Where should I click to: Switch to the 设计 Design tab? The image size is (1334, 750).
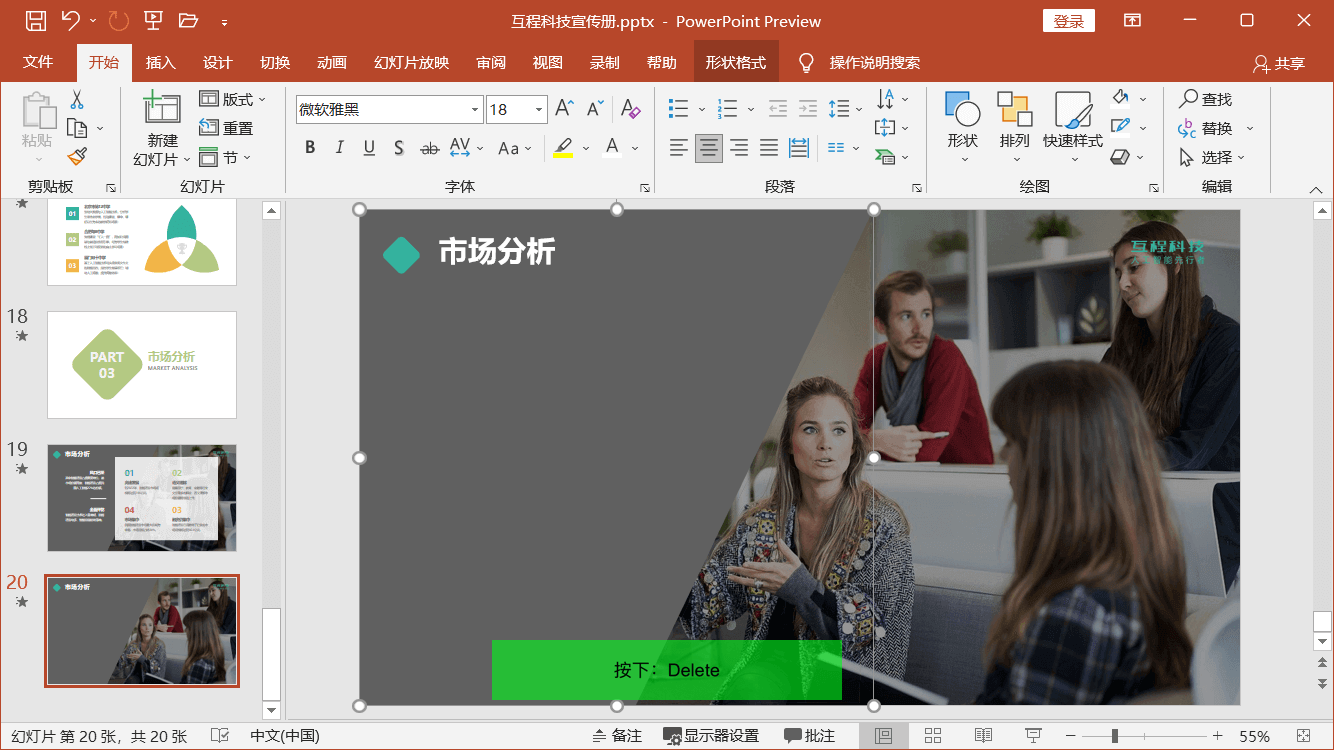(x=217, y=62)
